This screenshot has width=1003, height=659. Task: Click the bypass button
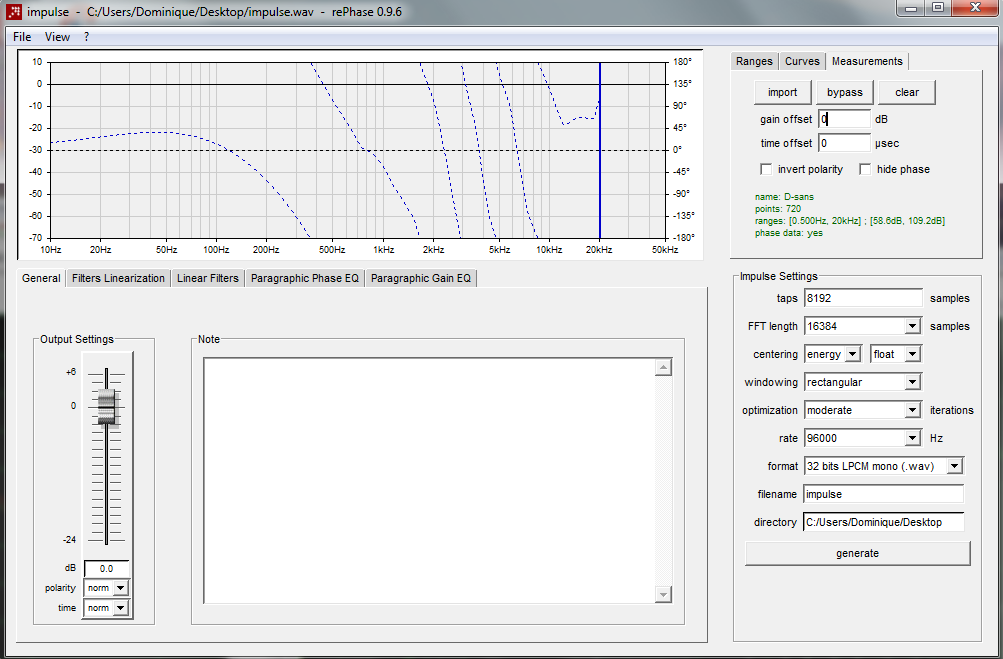(x=844, y=92)
